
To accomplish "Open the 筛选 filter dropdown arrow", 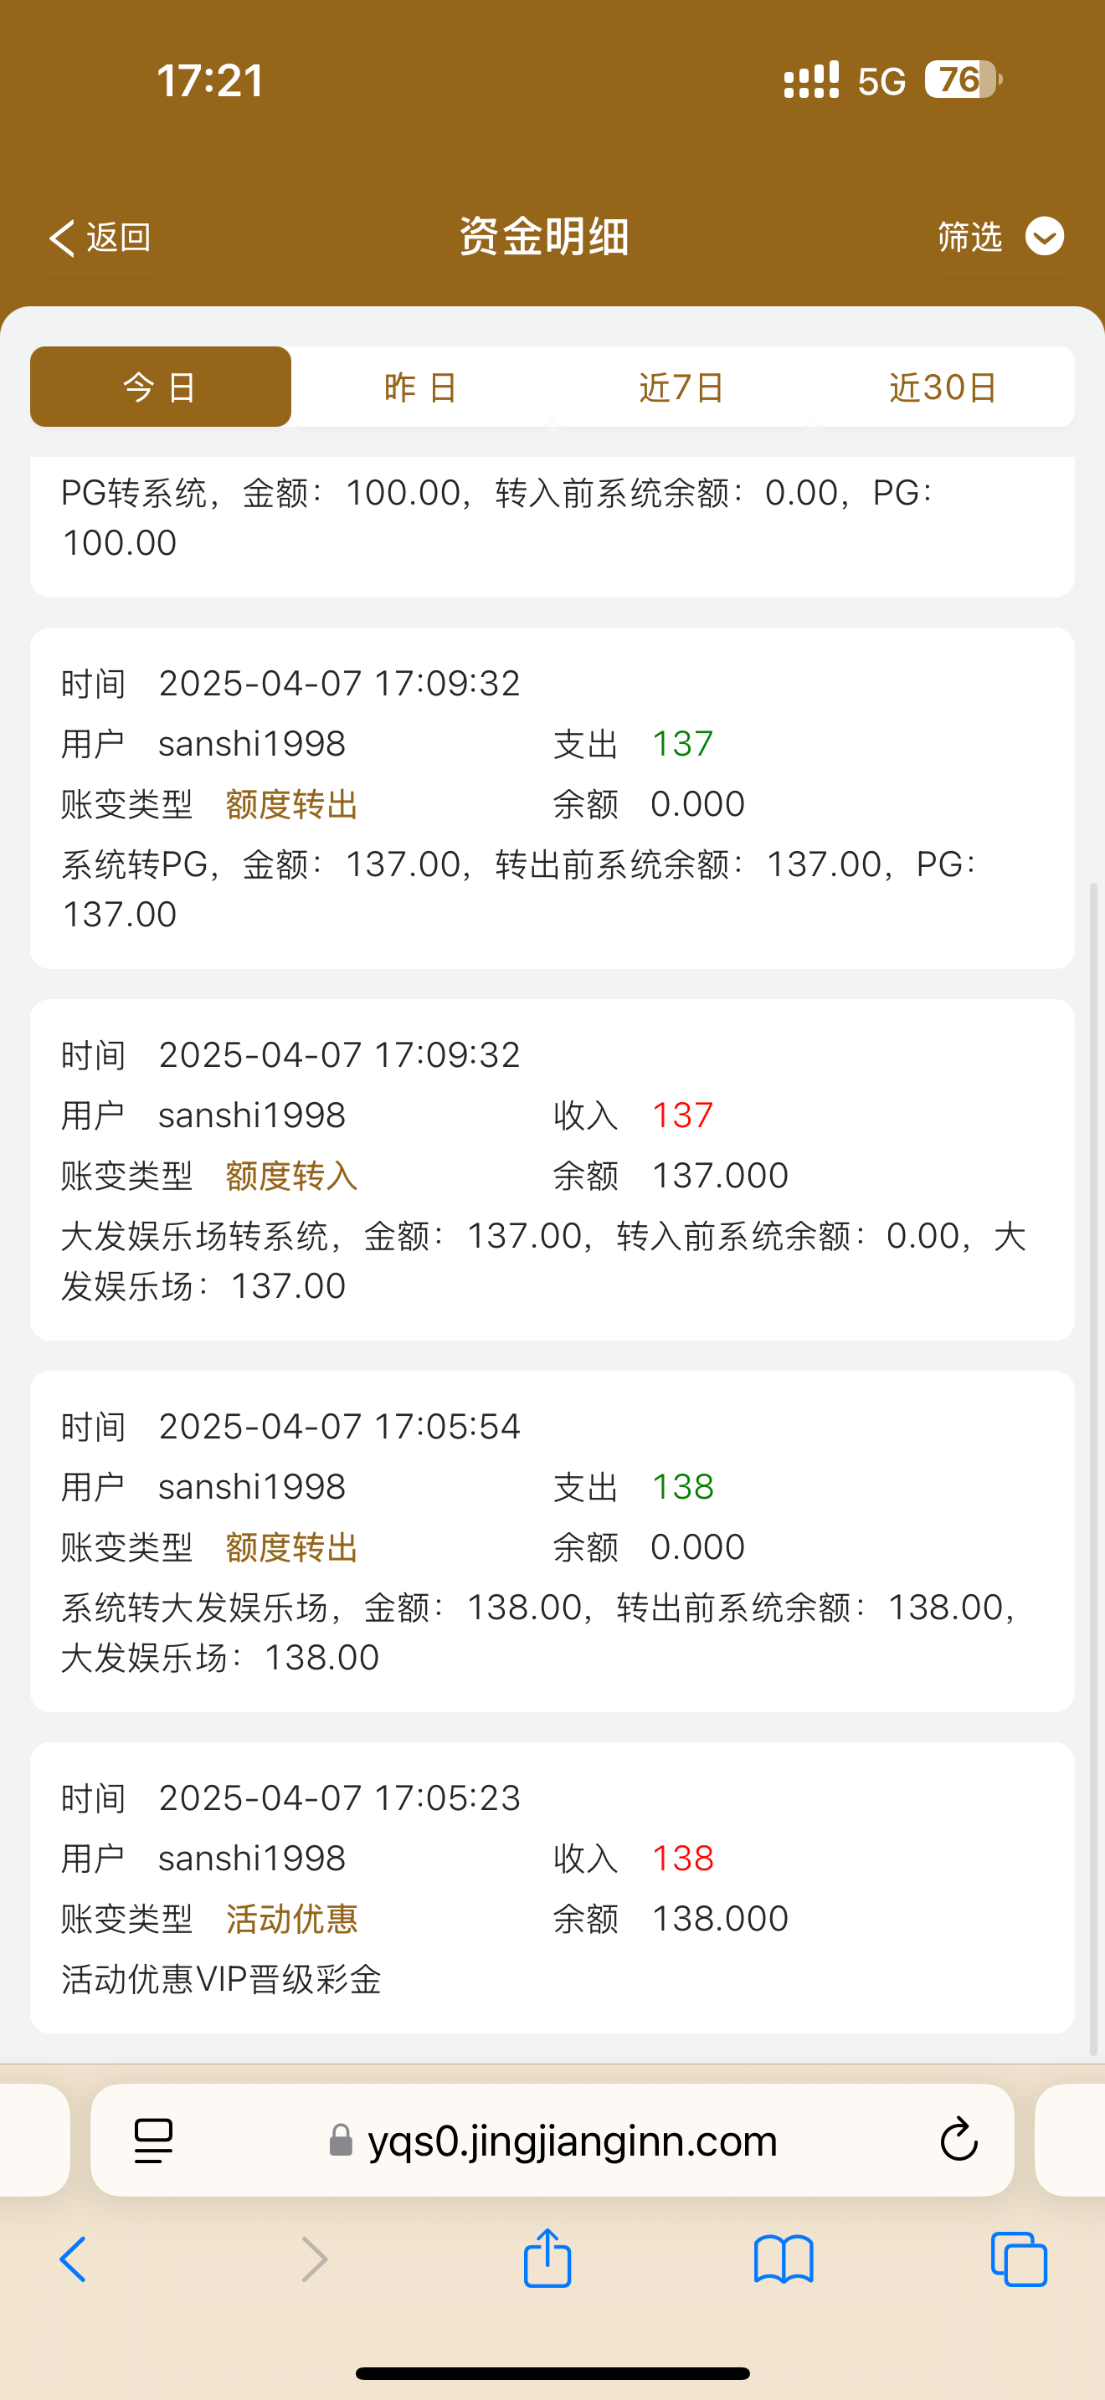I will click(x=1045, y=237).
